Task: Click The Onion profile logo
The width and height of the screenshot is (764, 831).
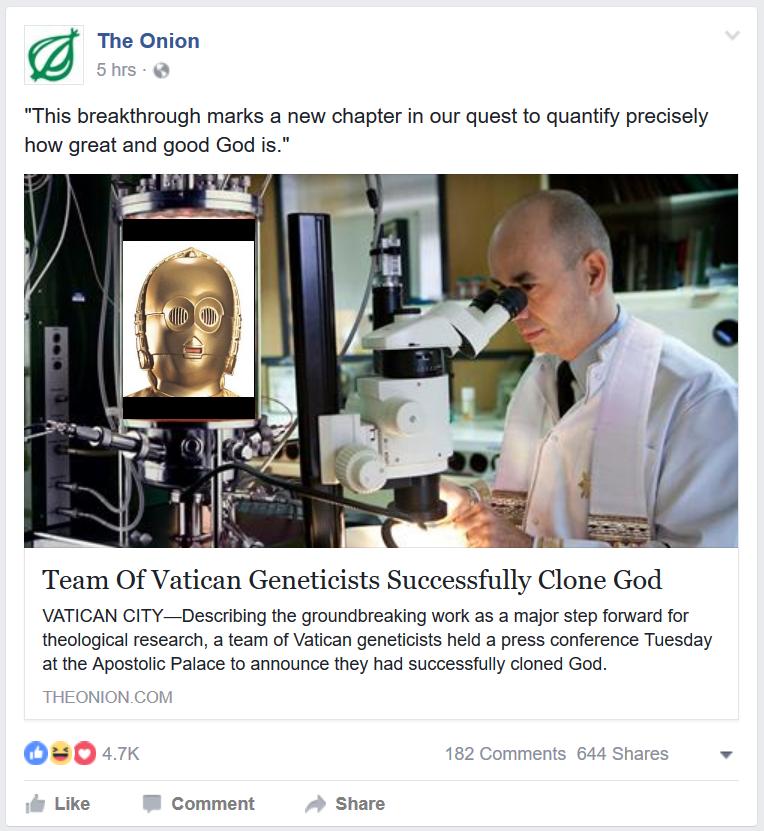Action: click(54, 55)
